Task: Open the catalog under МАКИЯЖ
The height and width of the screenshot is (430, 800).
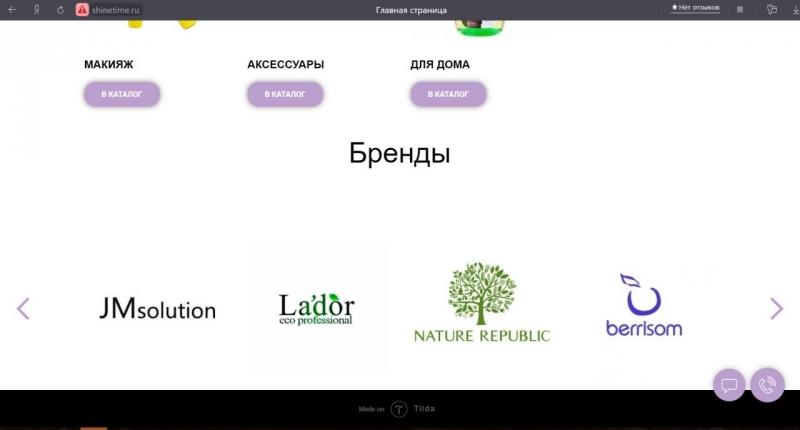Action: point(122,94)
